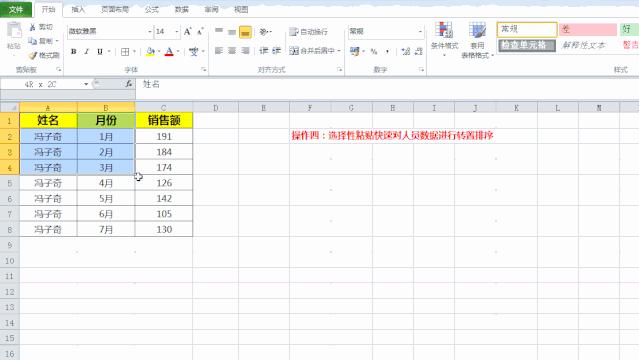Click the increase decimal icon
639x360 pixels.
[405, 51]
